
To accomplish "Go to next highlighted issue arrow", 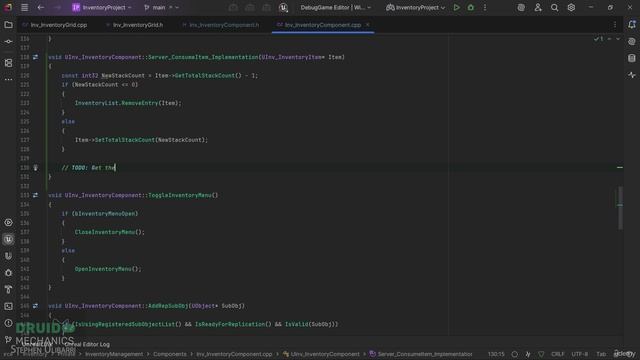I will pyautogui.click(x=618, y=39).
